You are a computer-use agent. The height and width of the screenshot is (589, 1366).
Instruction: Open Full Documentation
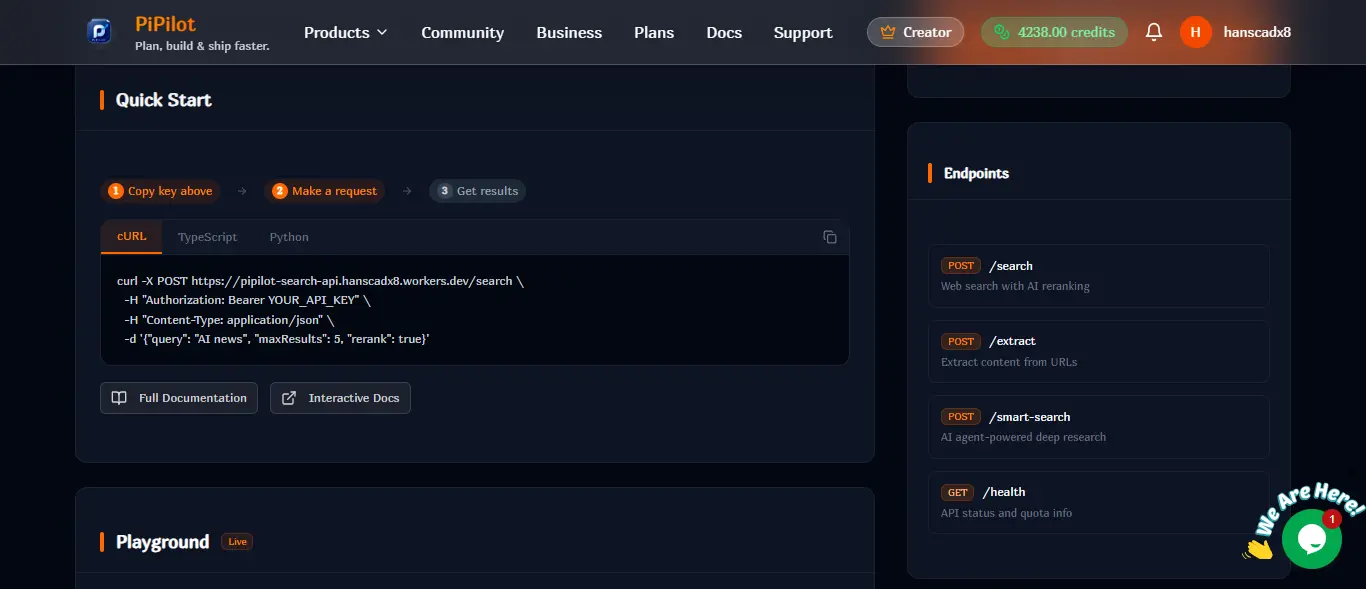click(x=179, y=398)
